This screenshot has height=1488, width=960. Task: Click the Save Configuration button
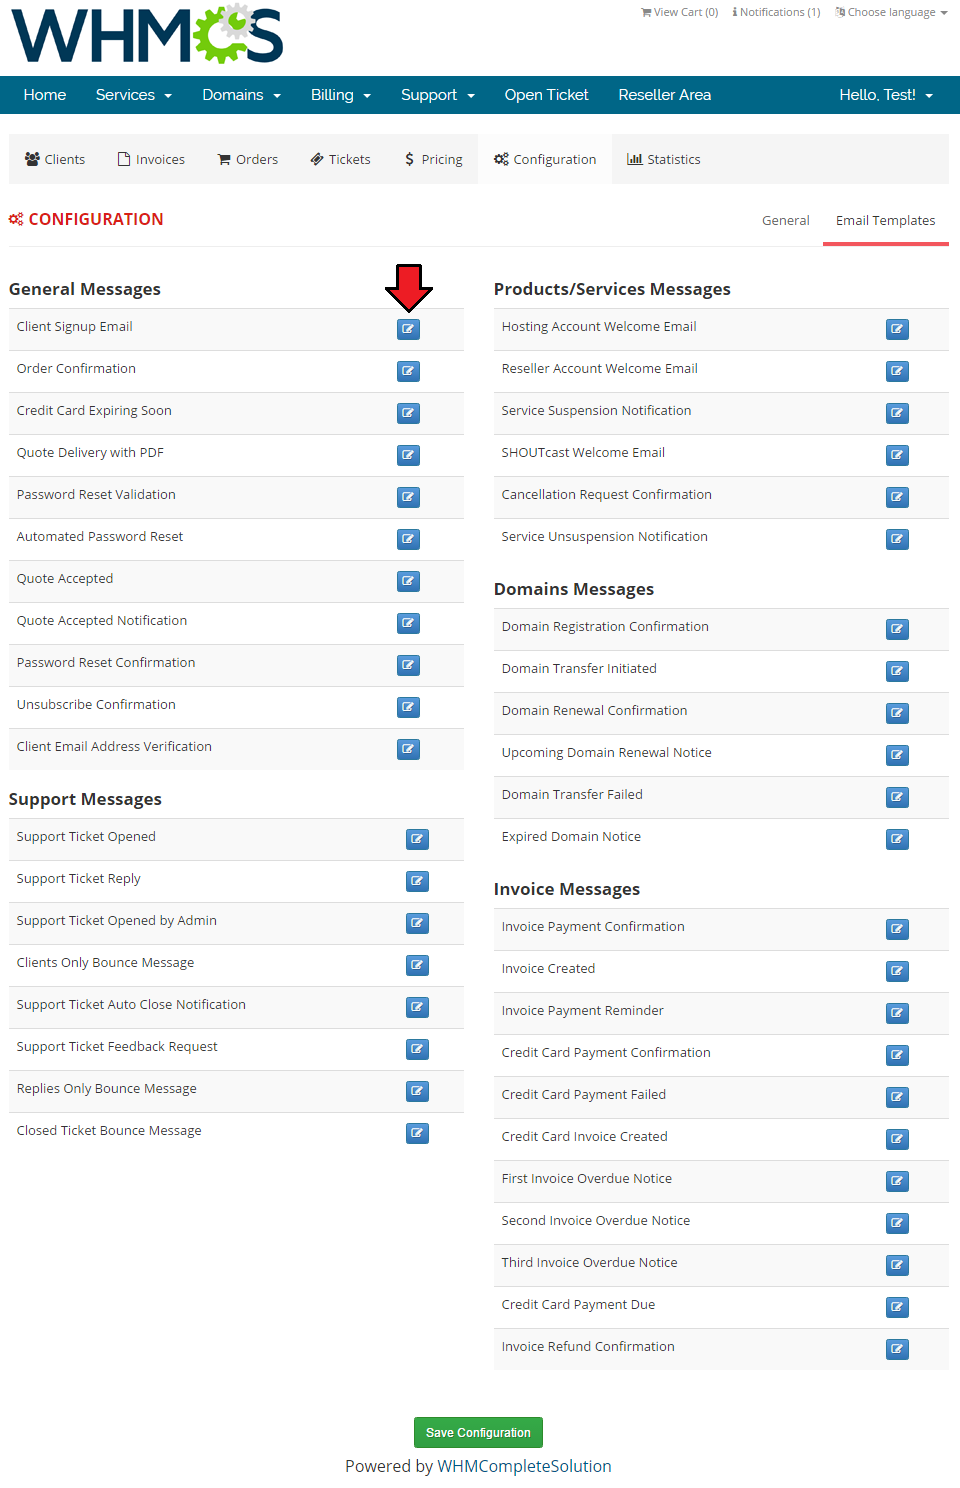tap(478, 1432)
